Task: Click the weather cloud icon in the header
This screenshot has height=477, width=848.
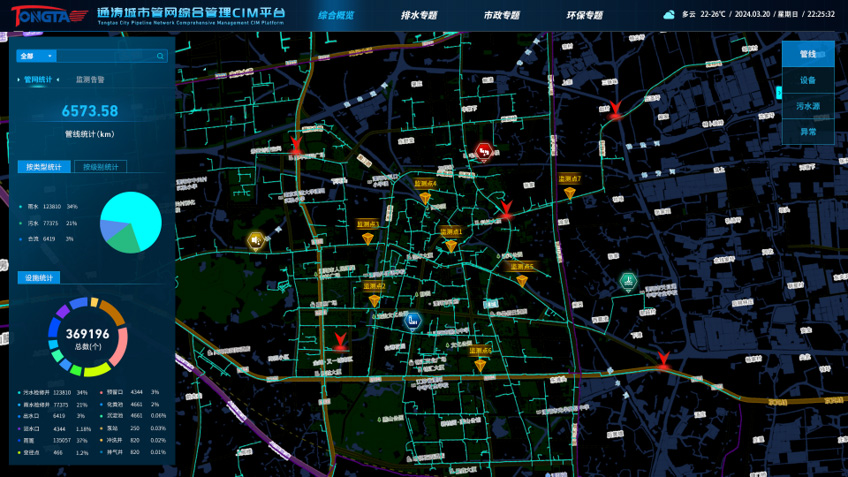Action: coord(669,15)
